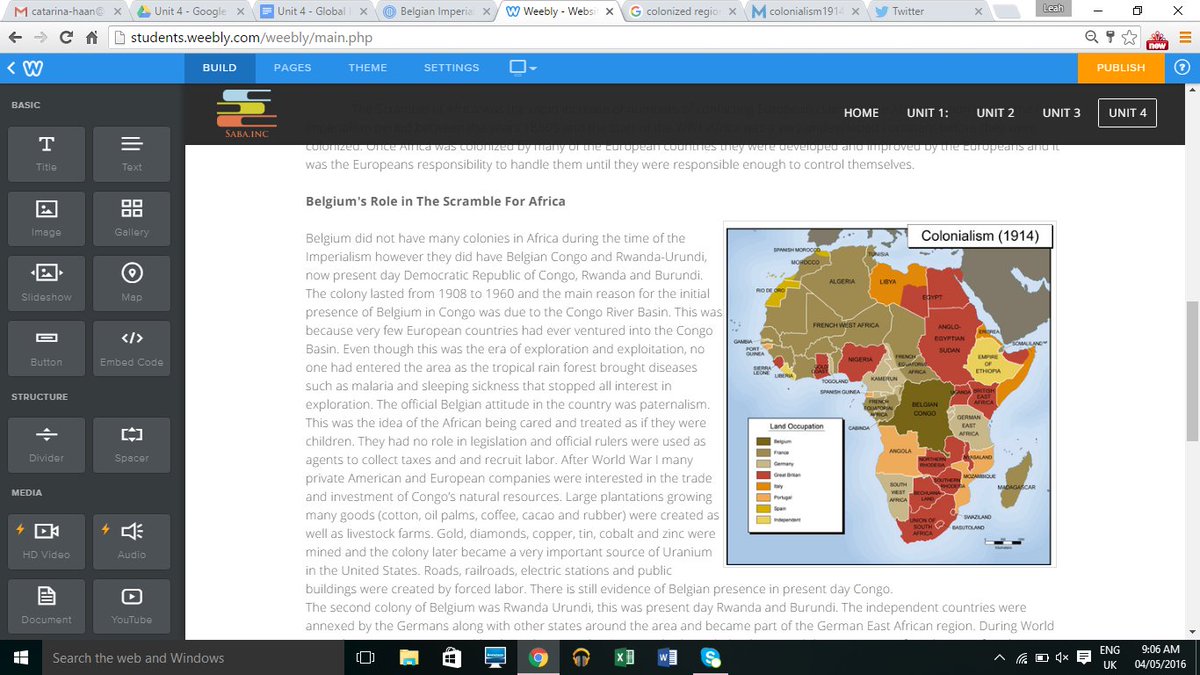The height and width of the screenshot is (675, 1200).
Task: Click the Belgium's Role heading text
Action: (x=435, y=201)
